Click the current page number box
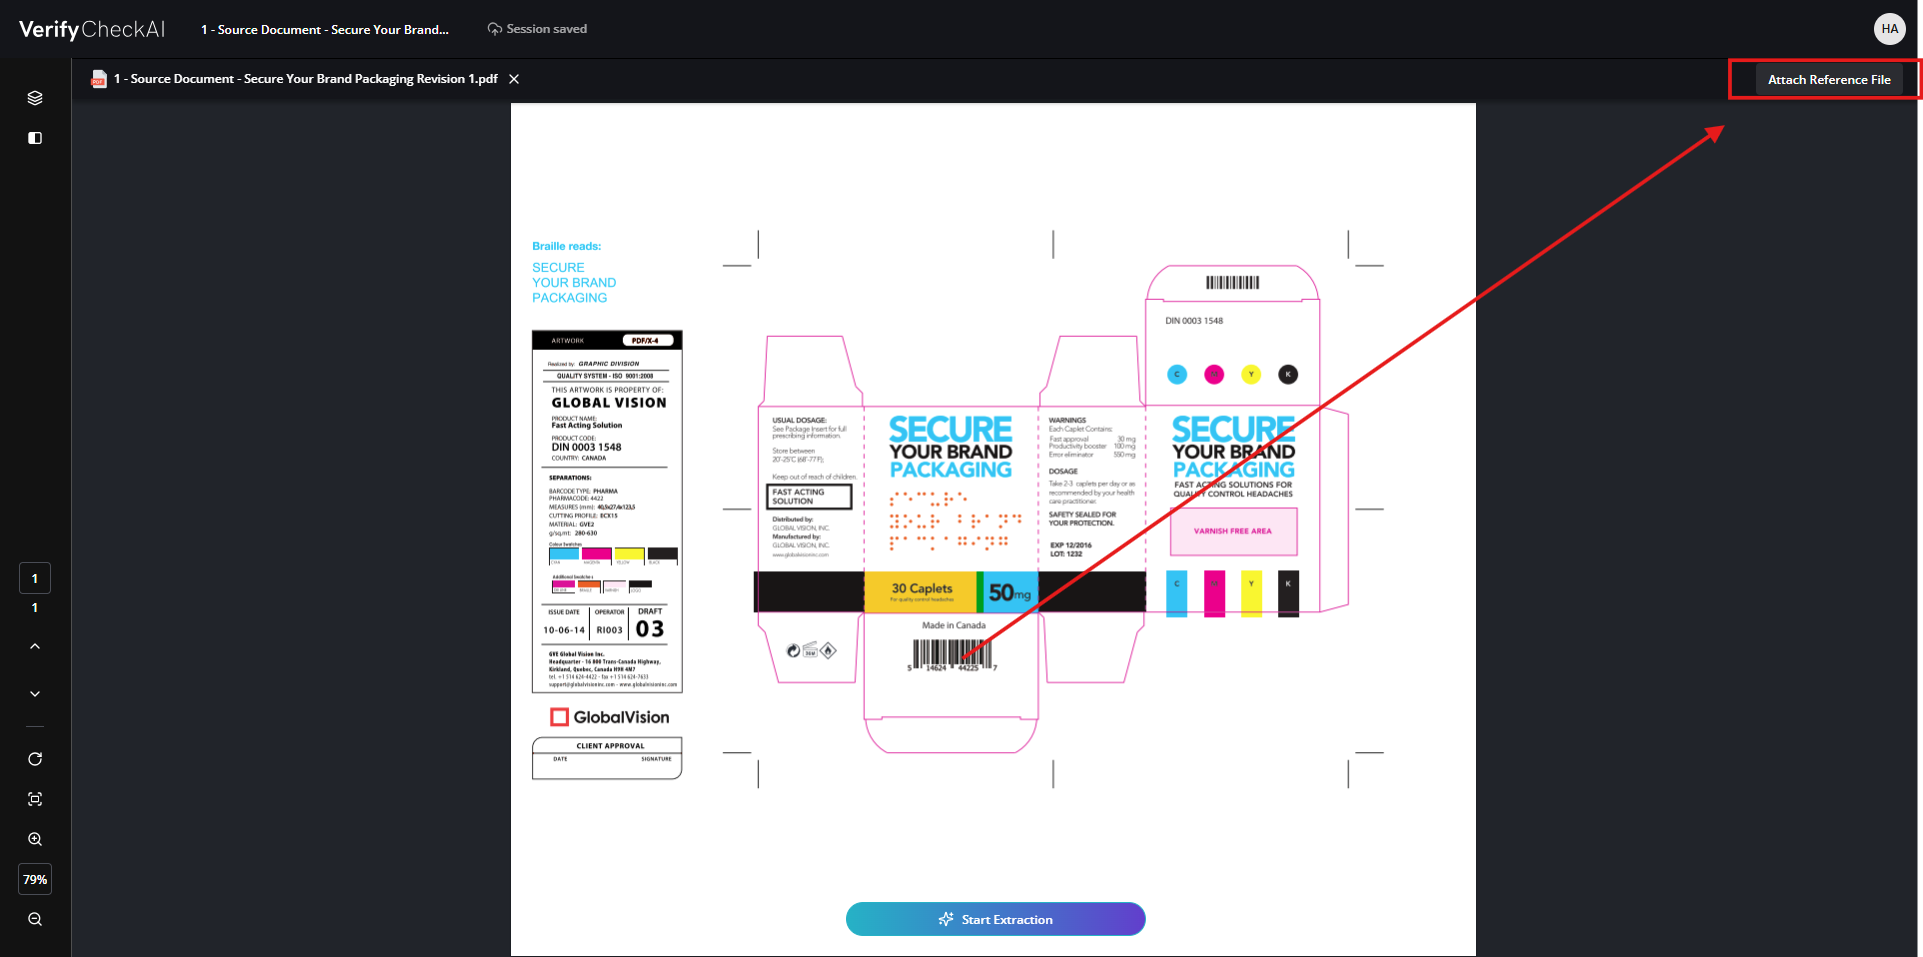The height and width of the screenshot is (957, 1923). 35,578
